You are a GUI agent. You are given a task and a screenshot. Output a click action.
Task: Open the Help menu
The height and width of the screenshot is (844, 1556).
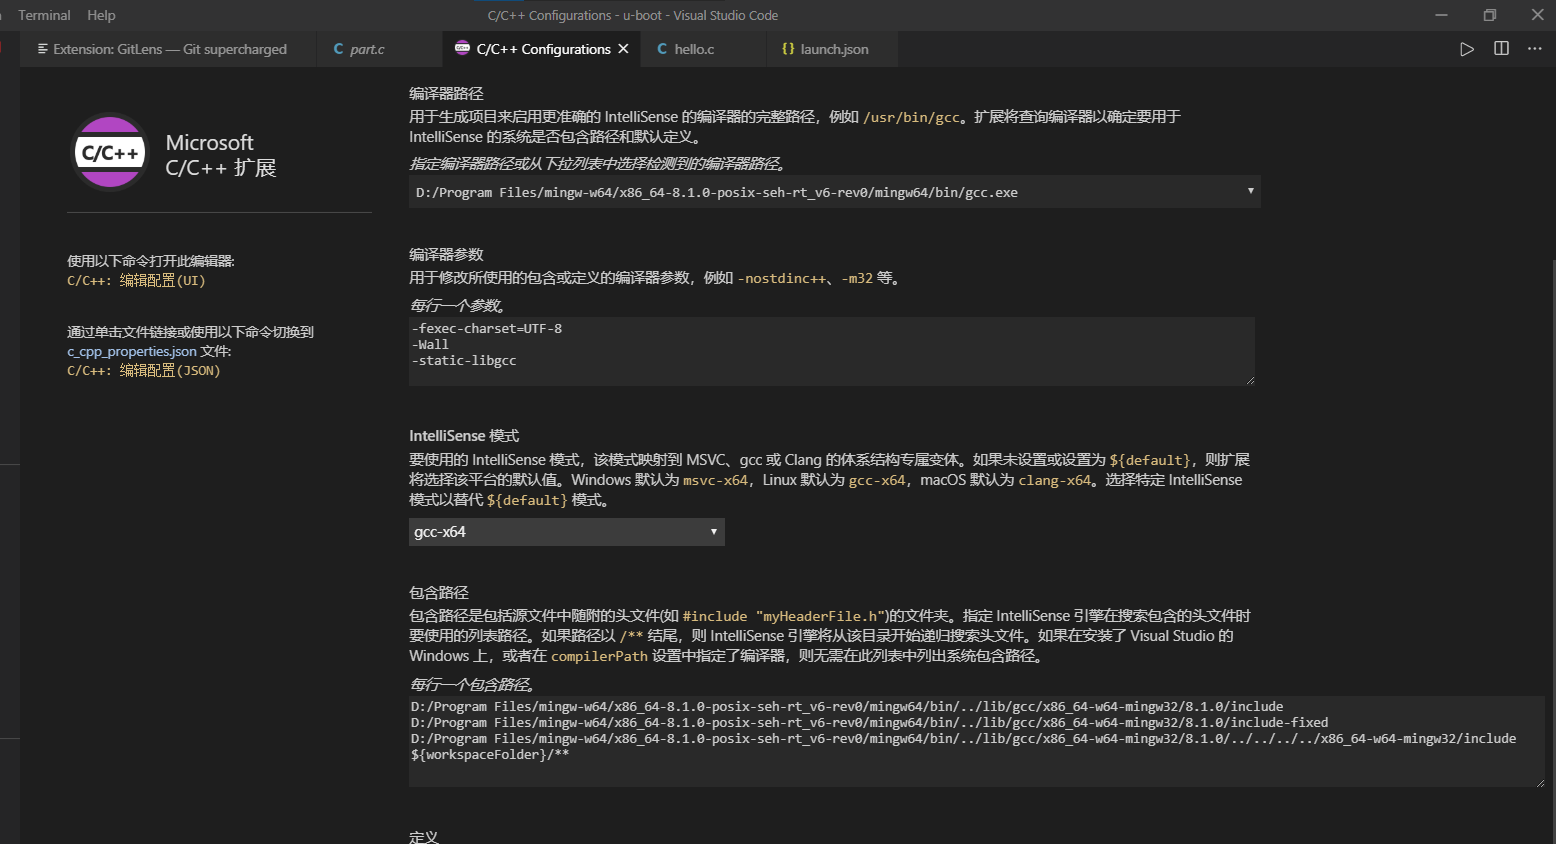tap(101, 15)
